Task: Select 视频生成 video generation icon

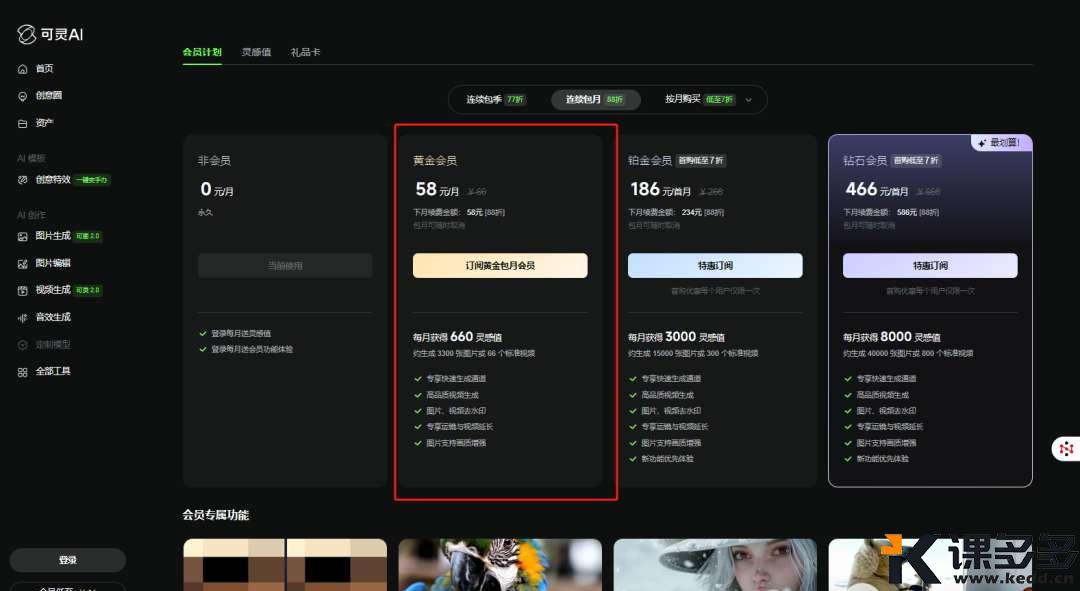Action: click(x=23, y=291)
